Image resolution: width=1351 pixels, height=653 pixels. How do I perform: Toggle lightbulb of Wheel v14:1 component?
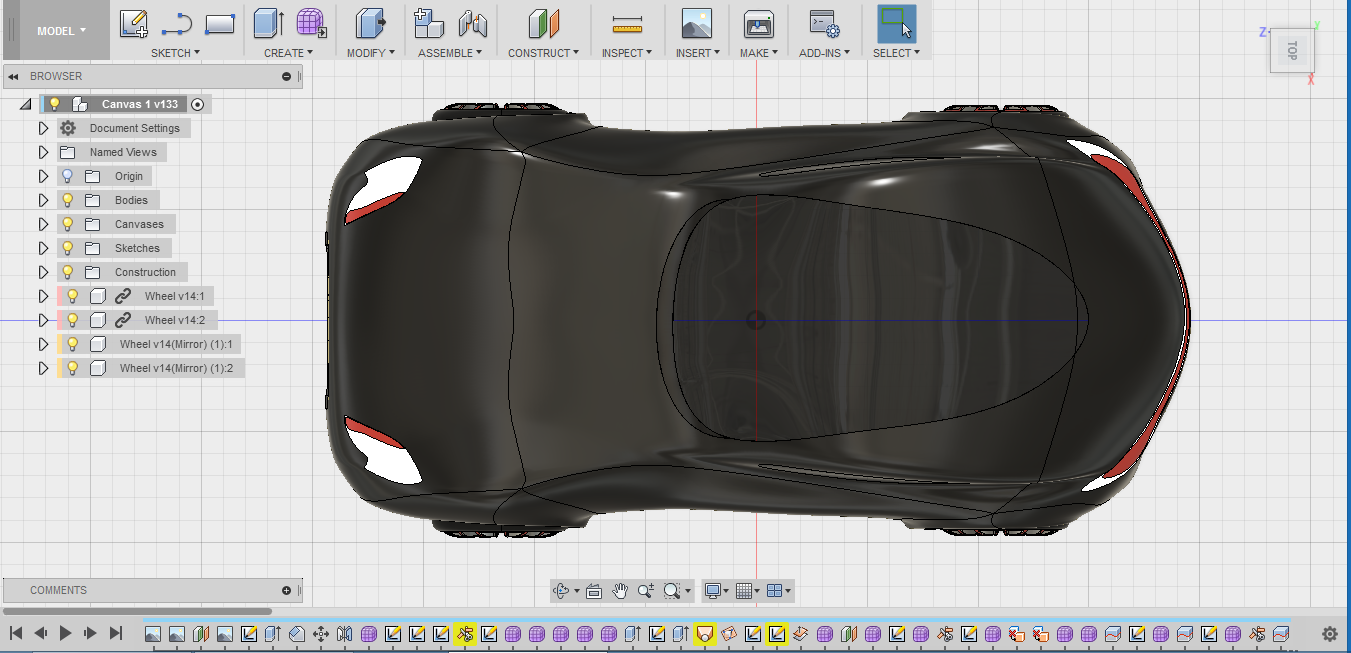coord(72,296)
